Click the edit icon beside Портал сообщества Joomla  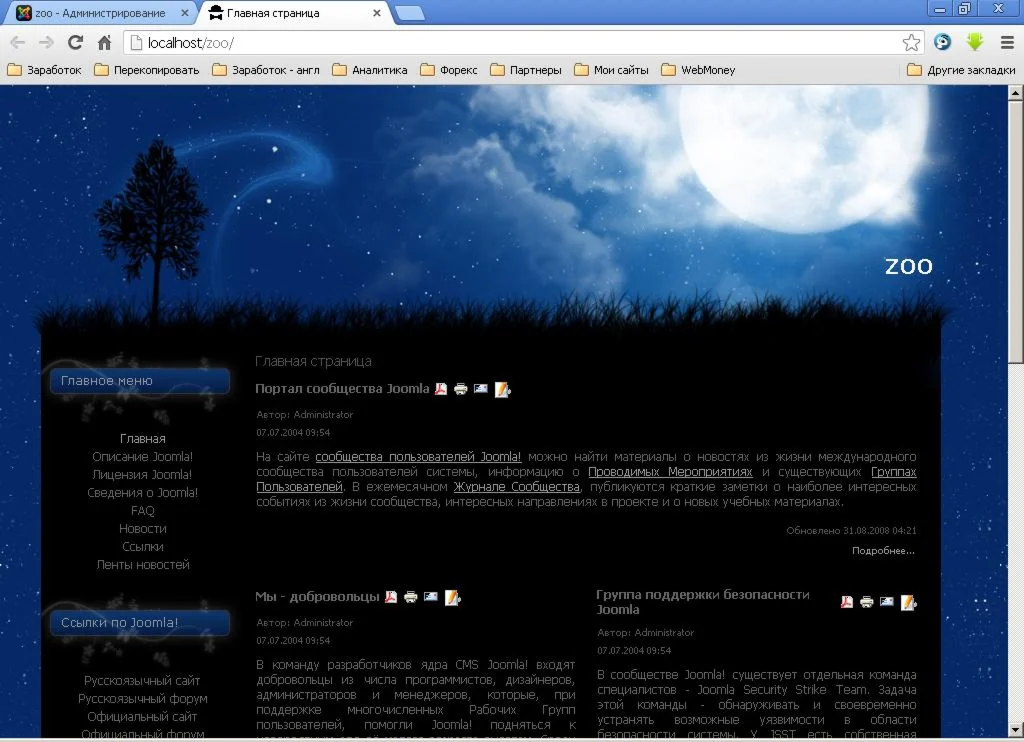[x=502, y=389]
